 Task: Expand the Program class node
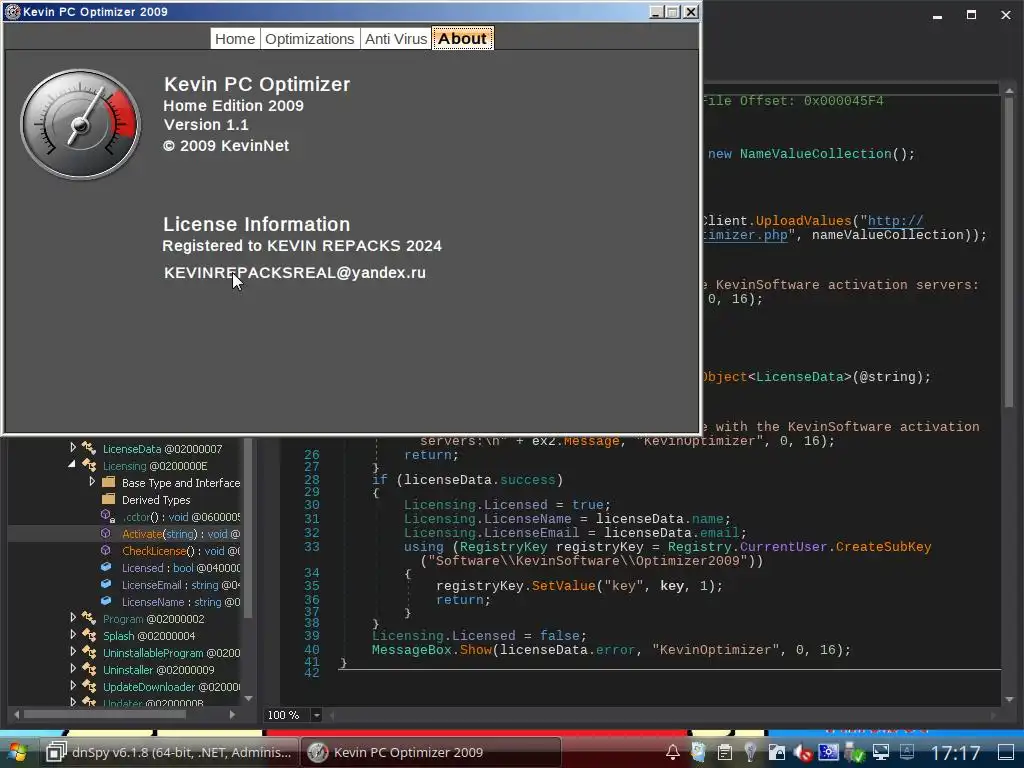(73, 618)
